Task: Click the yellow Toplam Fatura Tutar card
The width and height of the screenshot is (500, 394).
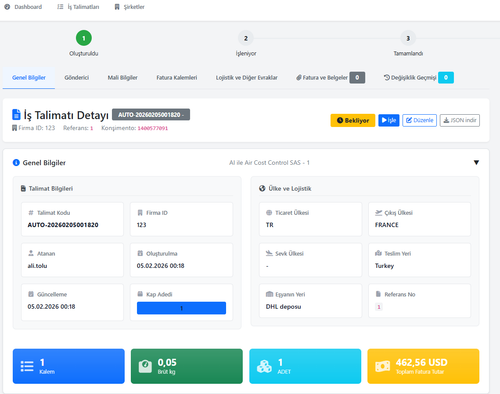Action: click(x=423, y=366)
